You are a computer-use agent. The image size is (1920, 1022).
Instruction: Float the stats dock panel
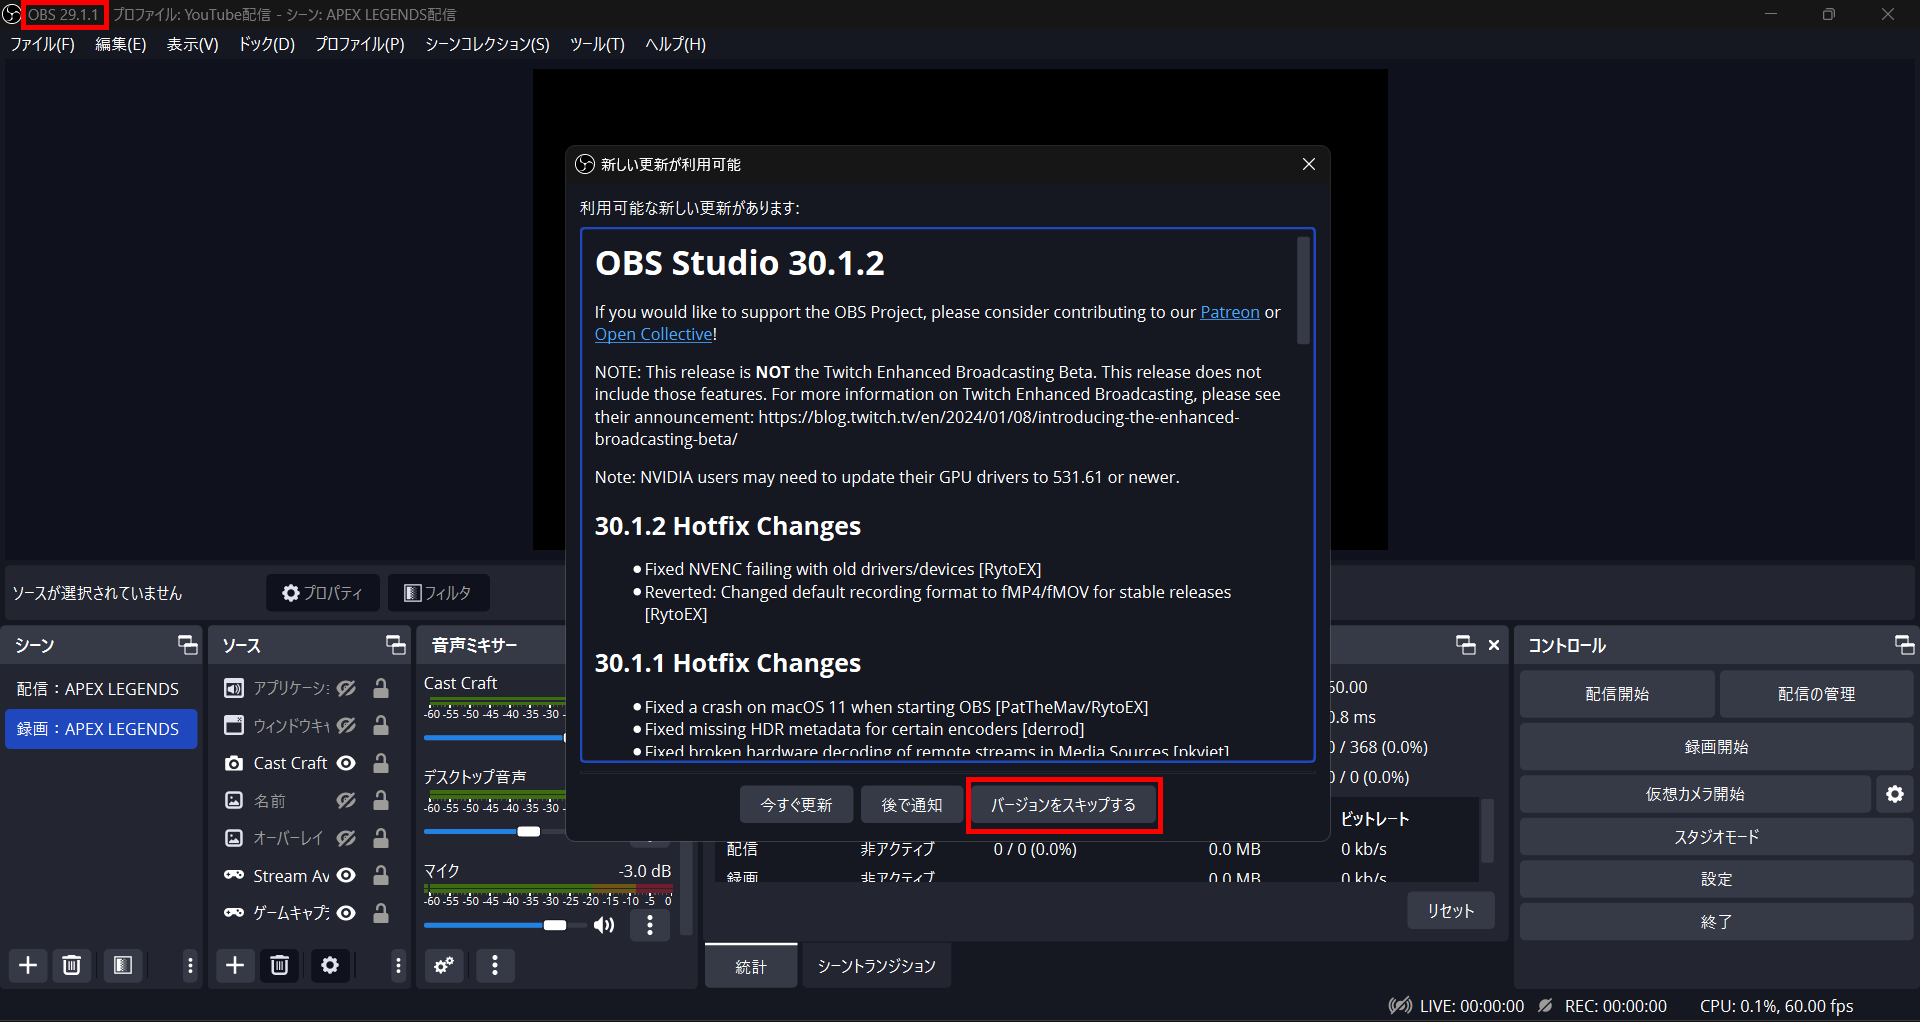point(1466,645)
